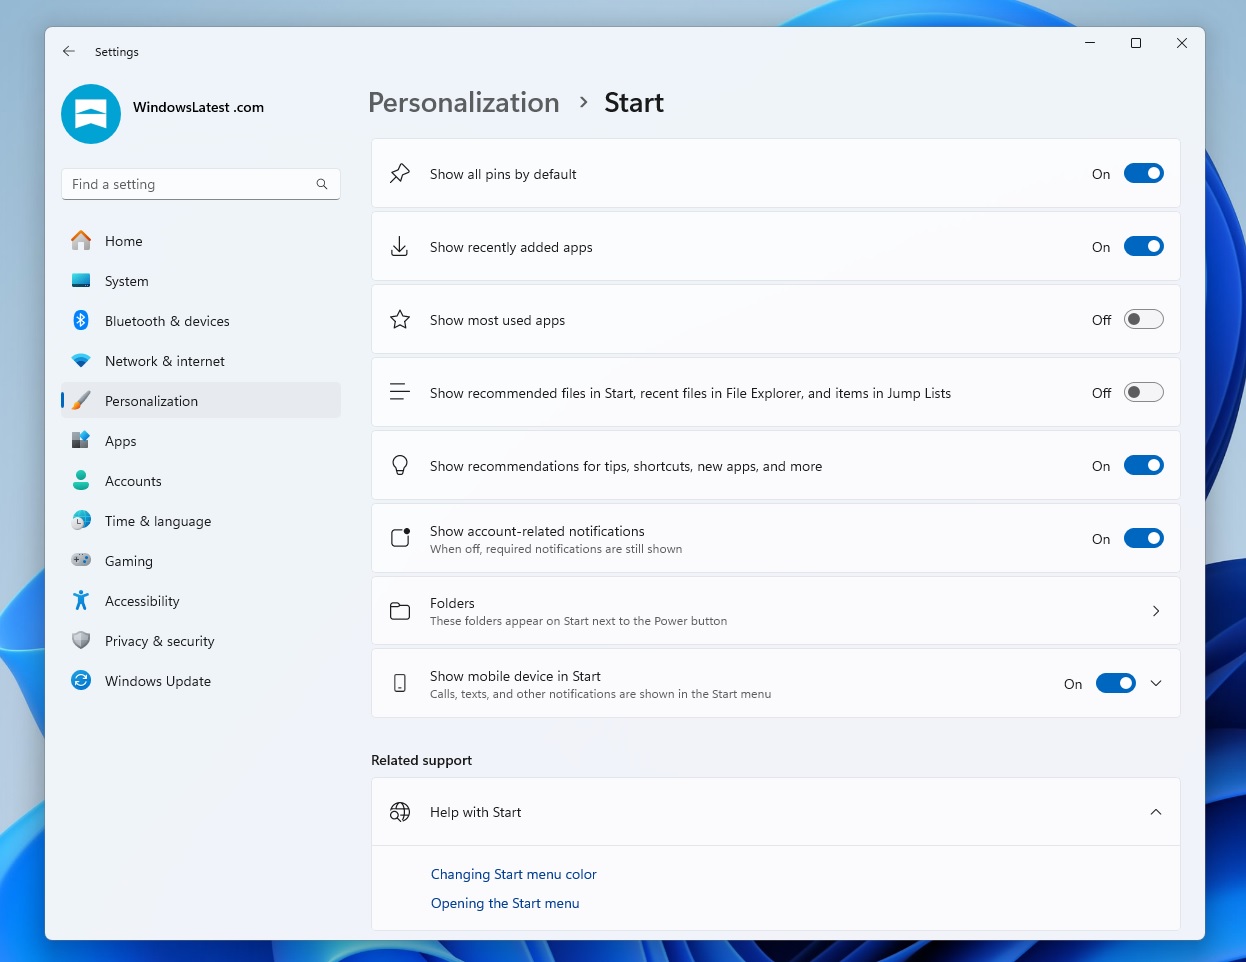Viewport: 1246px width, 962px height.
Task: Go to Network & internet settings
Action: [165, 361]
